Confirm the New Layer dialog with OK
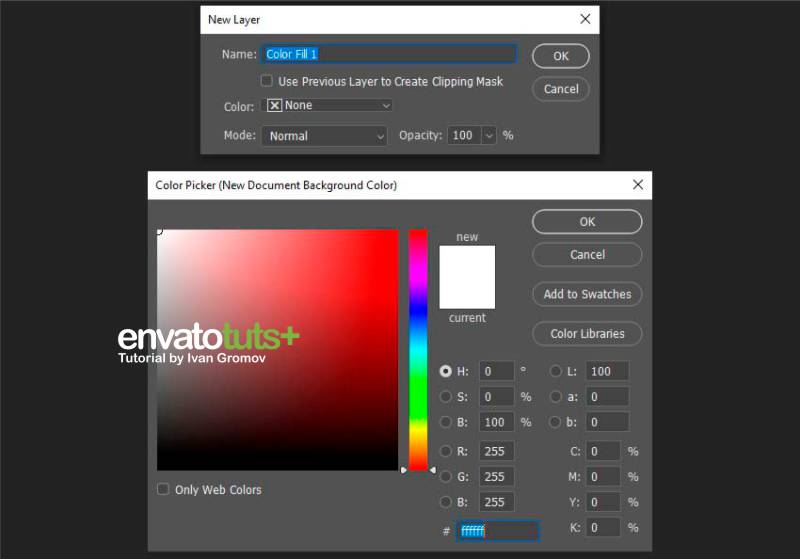This screenshot has width=800, height=559. click(x=561, y=56)
